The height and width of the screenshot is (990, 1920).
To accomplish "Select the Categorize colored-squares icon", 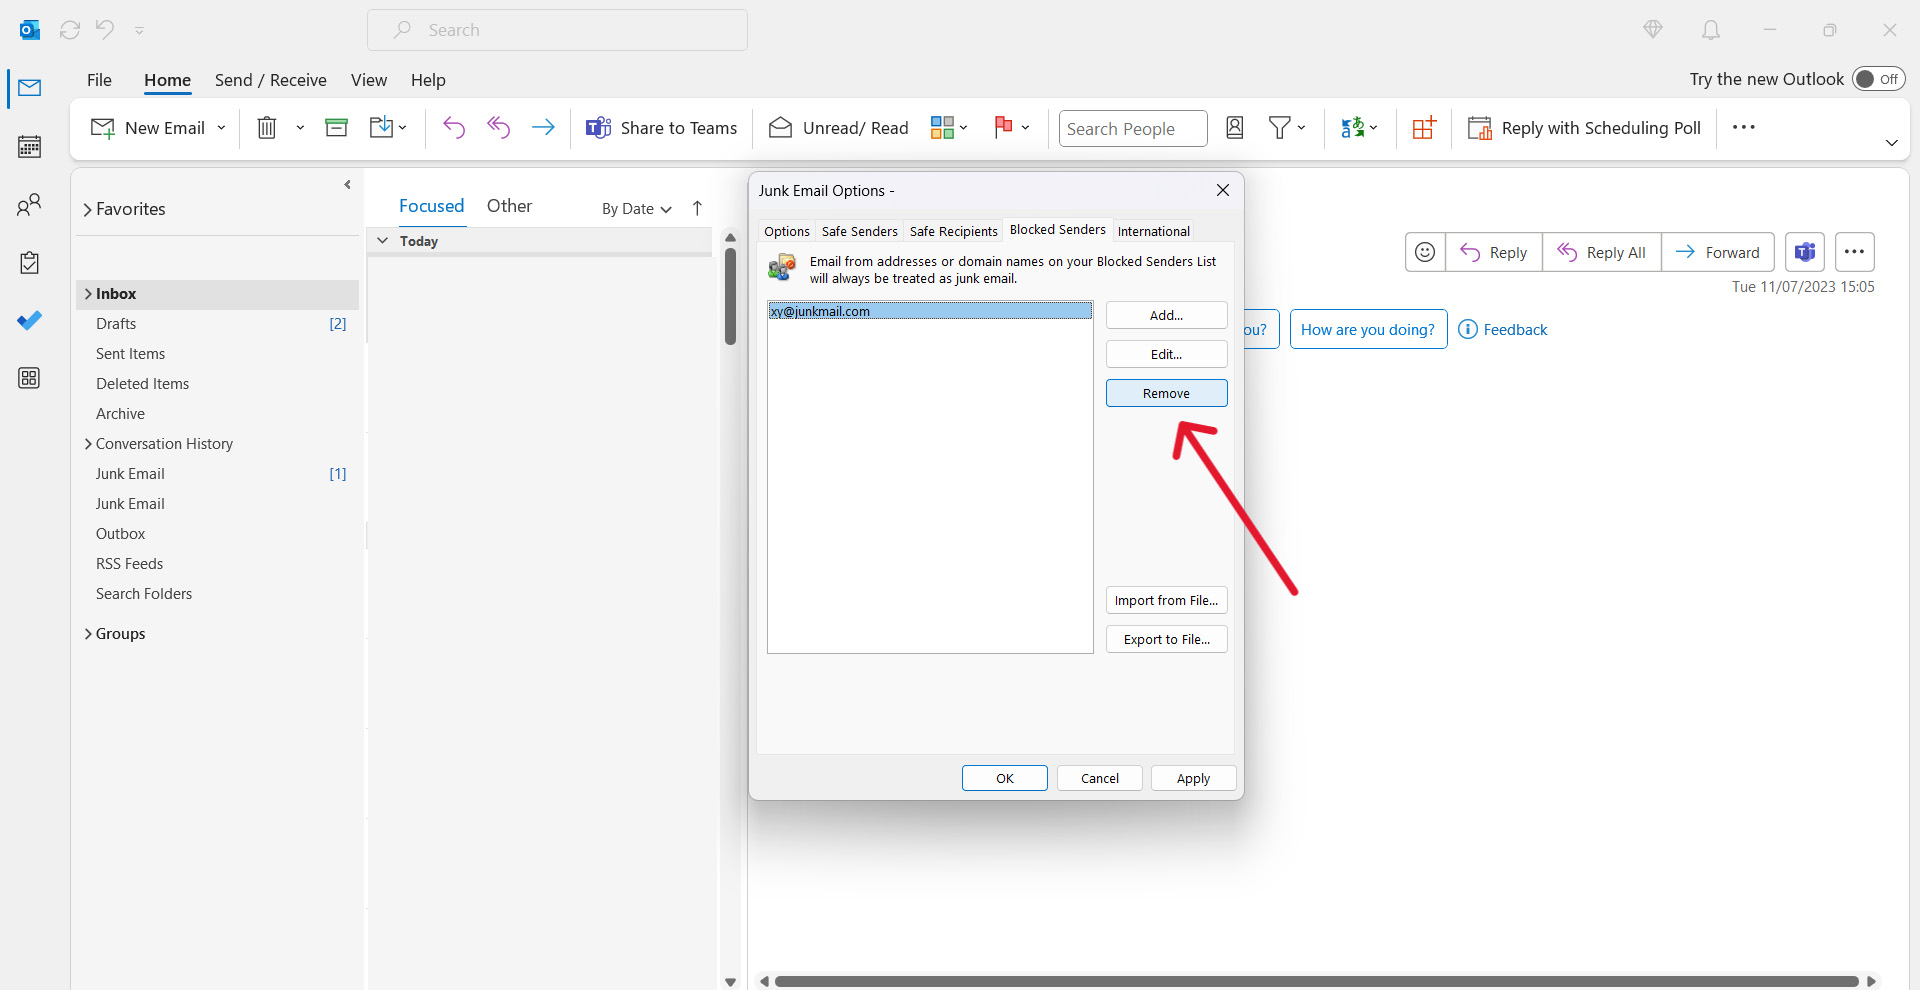I will point(943,128).
